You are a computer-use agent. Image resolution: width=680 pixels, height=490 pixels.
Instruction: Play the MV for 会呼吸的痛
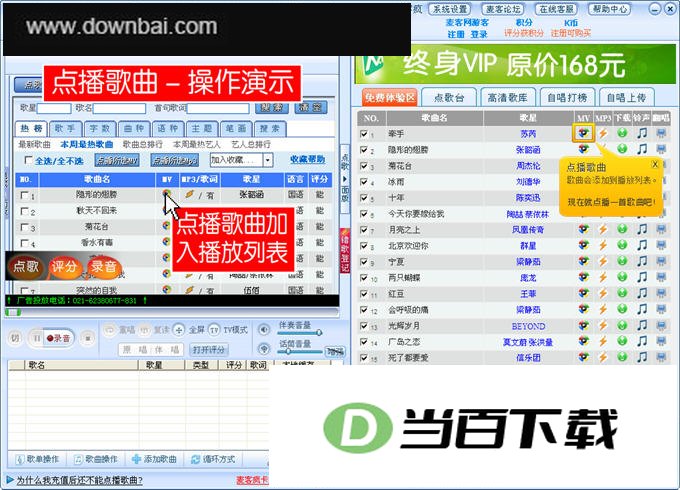583,309
